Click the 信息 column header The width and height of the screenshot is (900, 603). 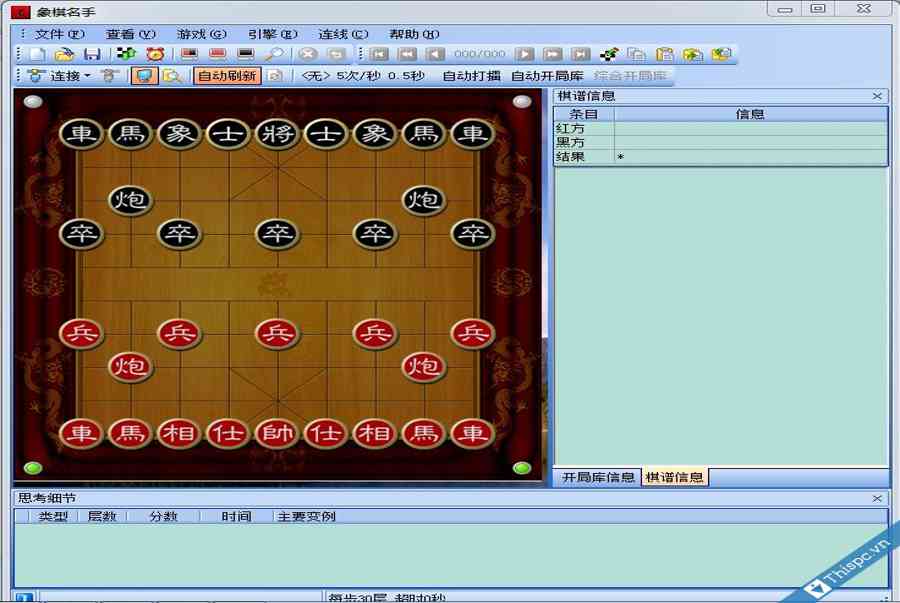pyautogui.click(x=750, y=114)
